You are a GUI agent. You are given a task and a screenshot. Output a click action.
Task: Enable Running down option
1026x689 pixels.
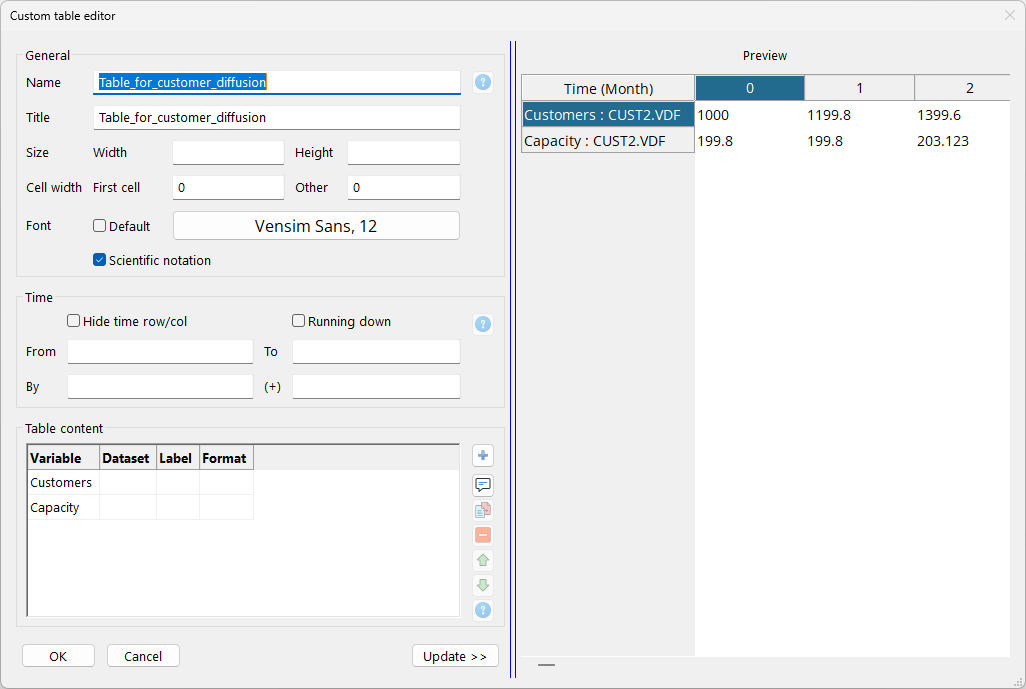298,320
